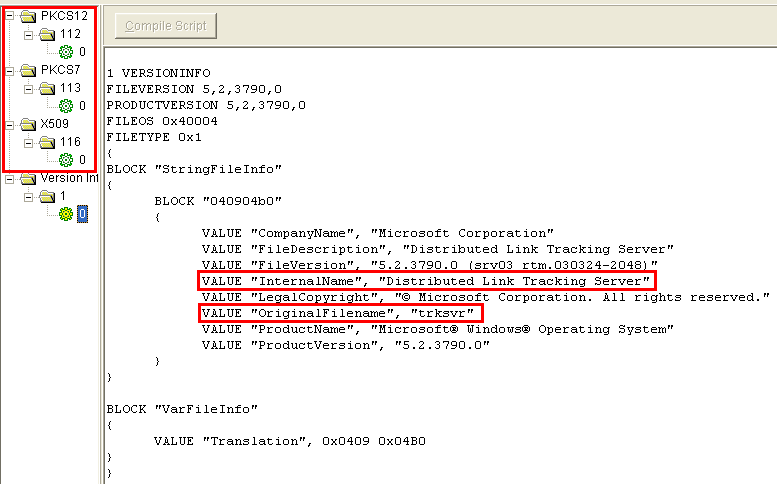Screen dimensions: 777x484
Task: Click the yellow gear icon under folder 1
Action: [x=66, y=214]
